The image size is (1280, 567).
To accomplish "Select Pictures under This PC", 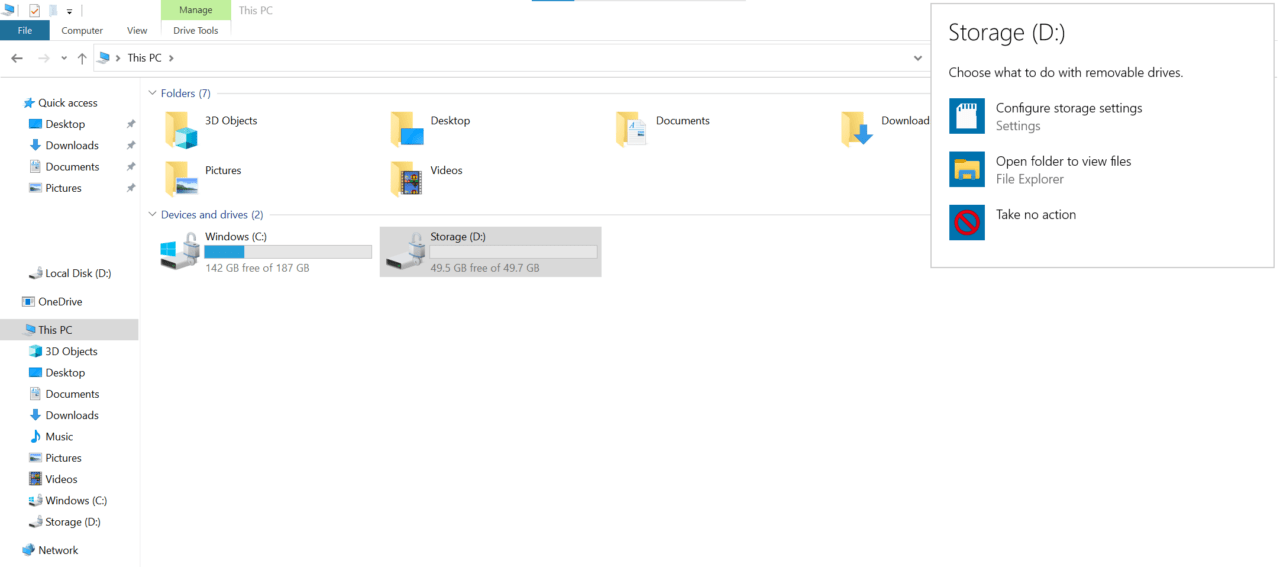I will [x=63, y=458].
